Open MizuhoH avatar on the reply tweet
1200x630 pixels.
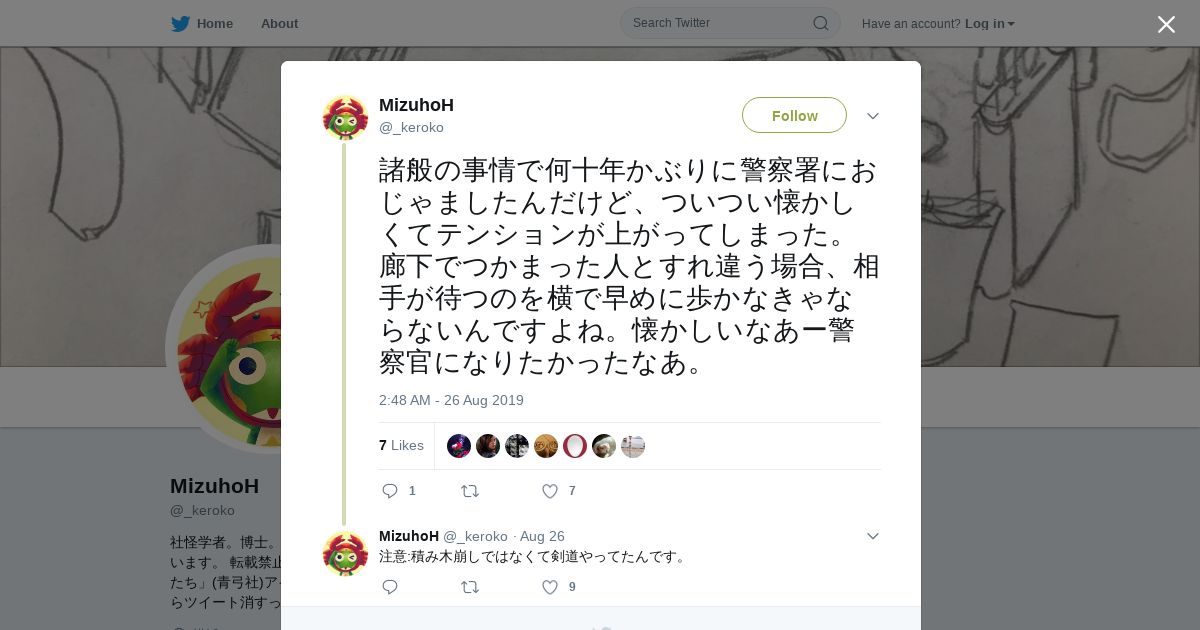(x=345, y=552)
